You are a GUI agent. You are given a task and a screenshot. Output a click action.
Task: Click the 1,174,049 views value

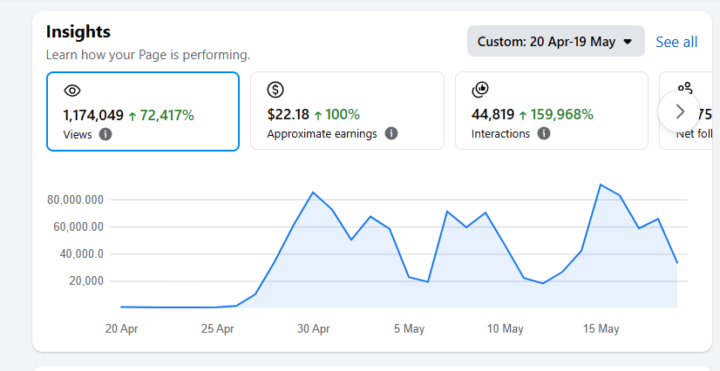tap(93, 115)
